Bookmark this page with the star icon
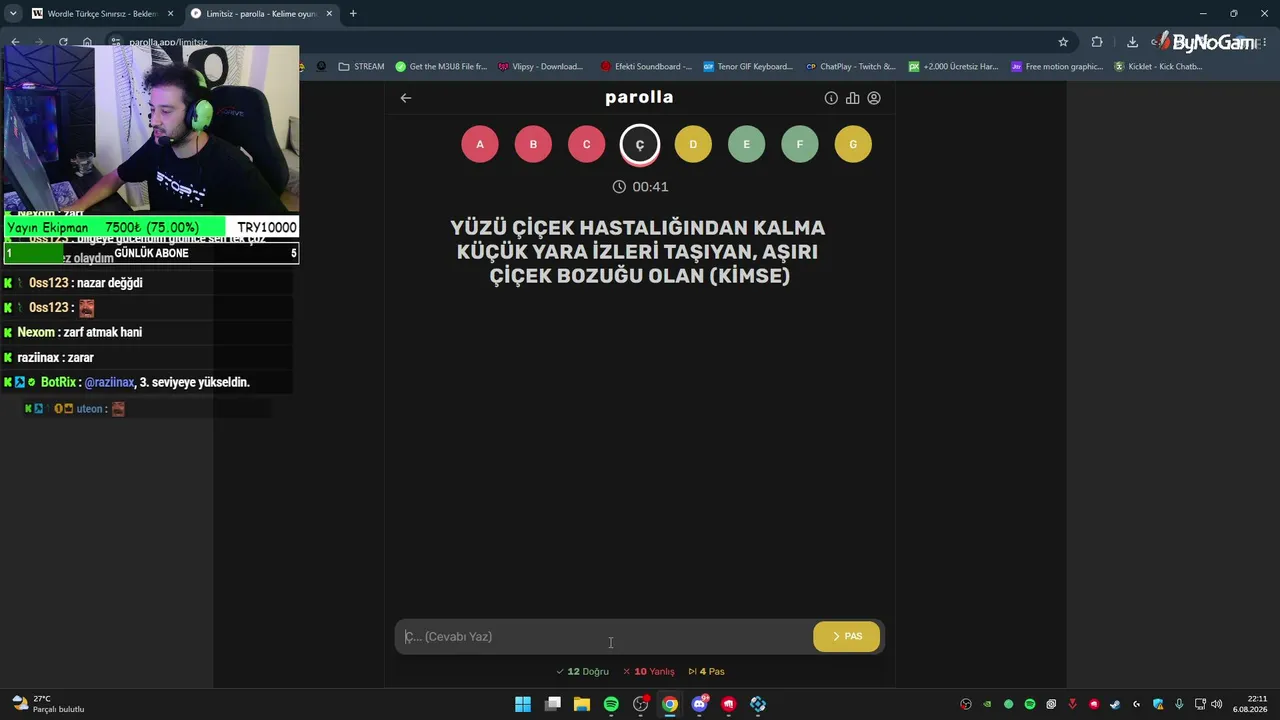 coord(1063,42)
